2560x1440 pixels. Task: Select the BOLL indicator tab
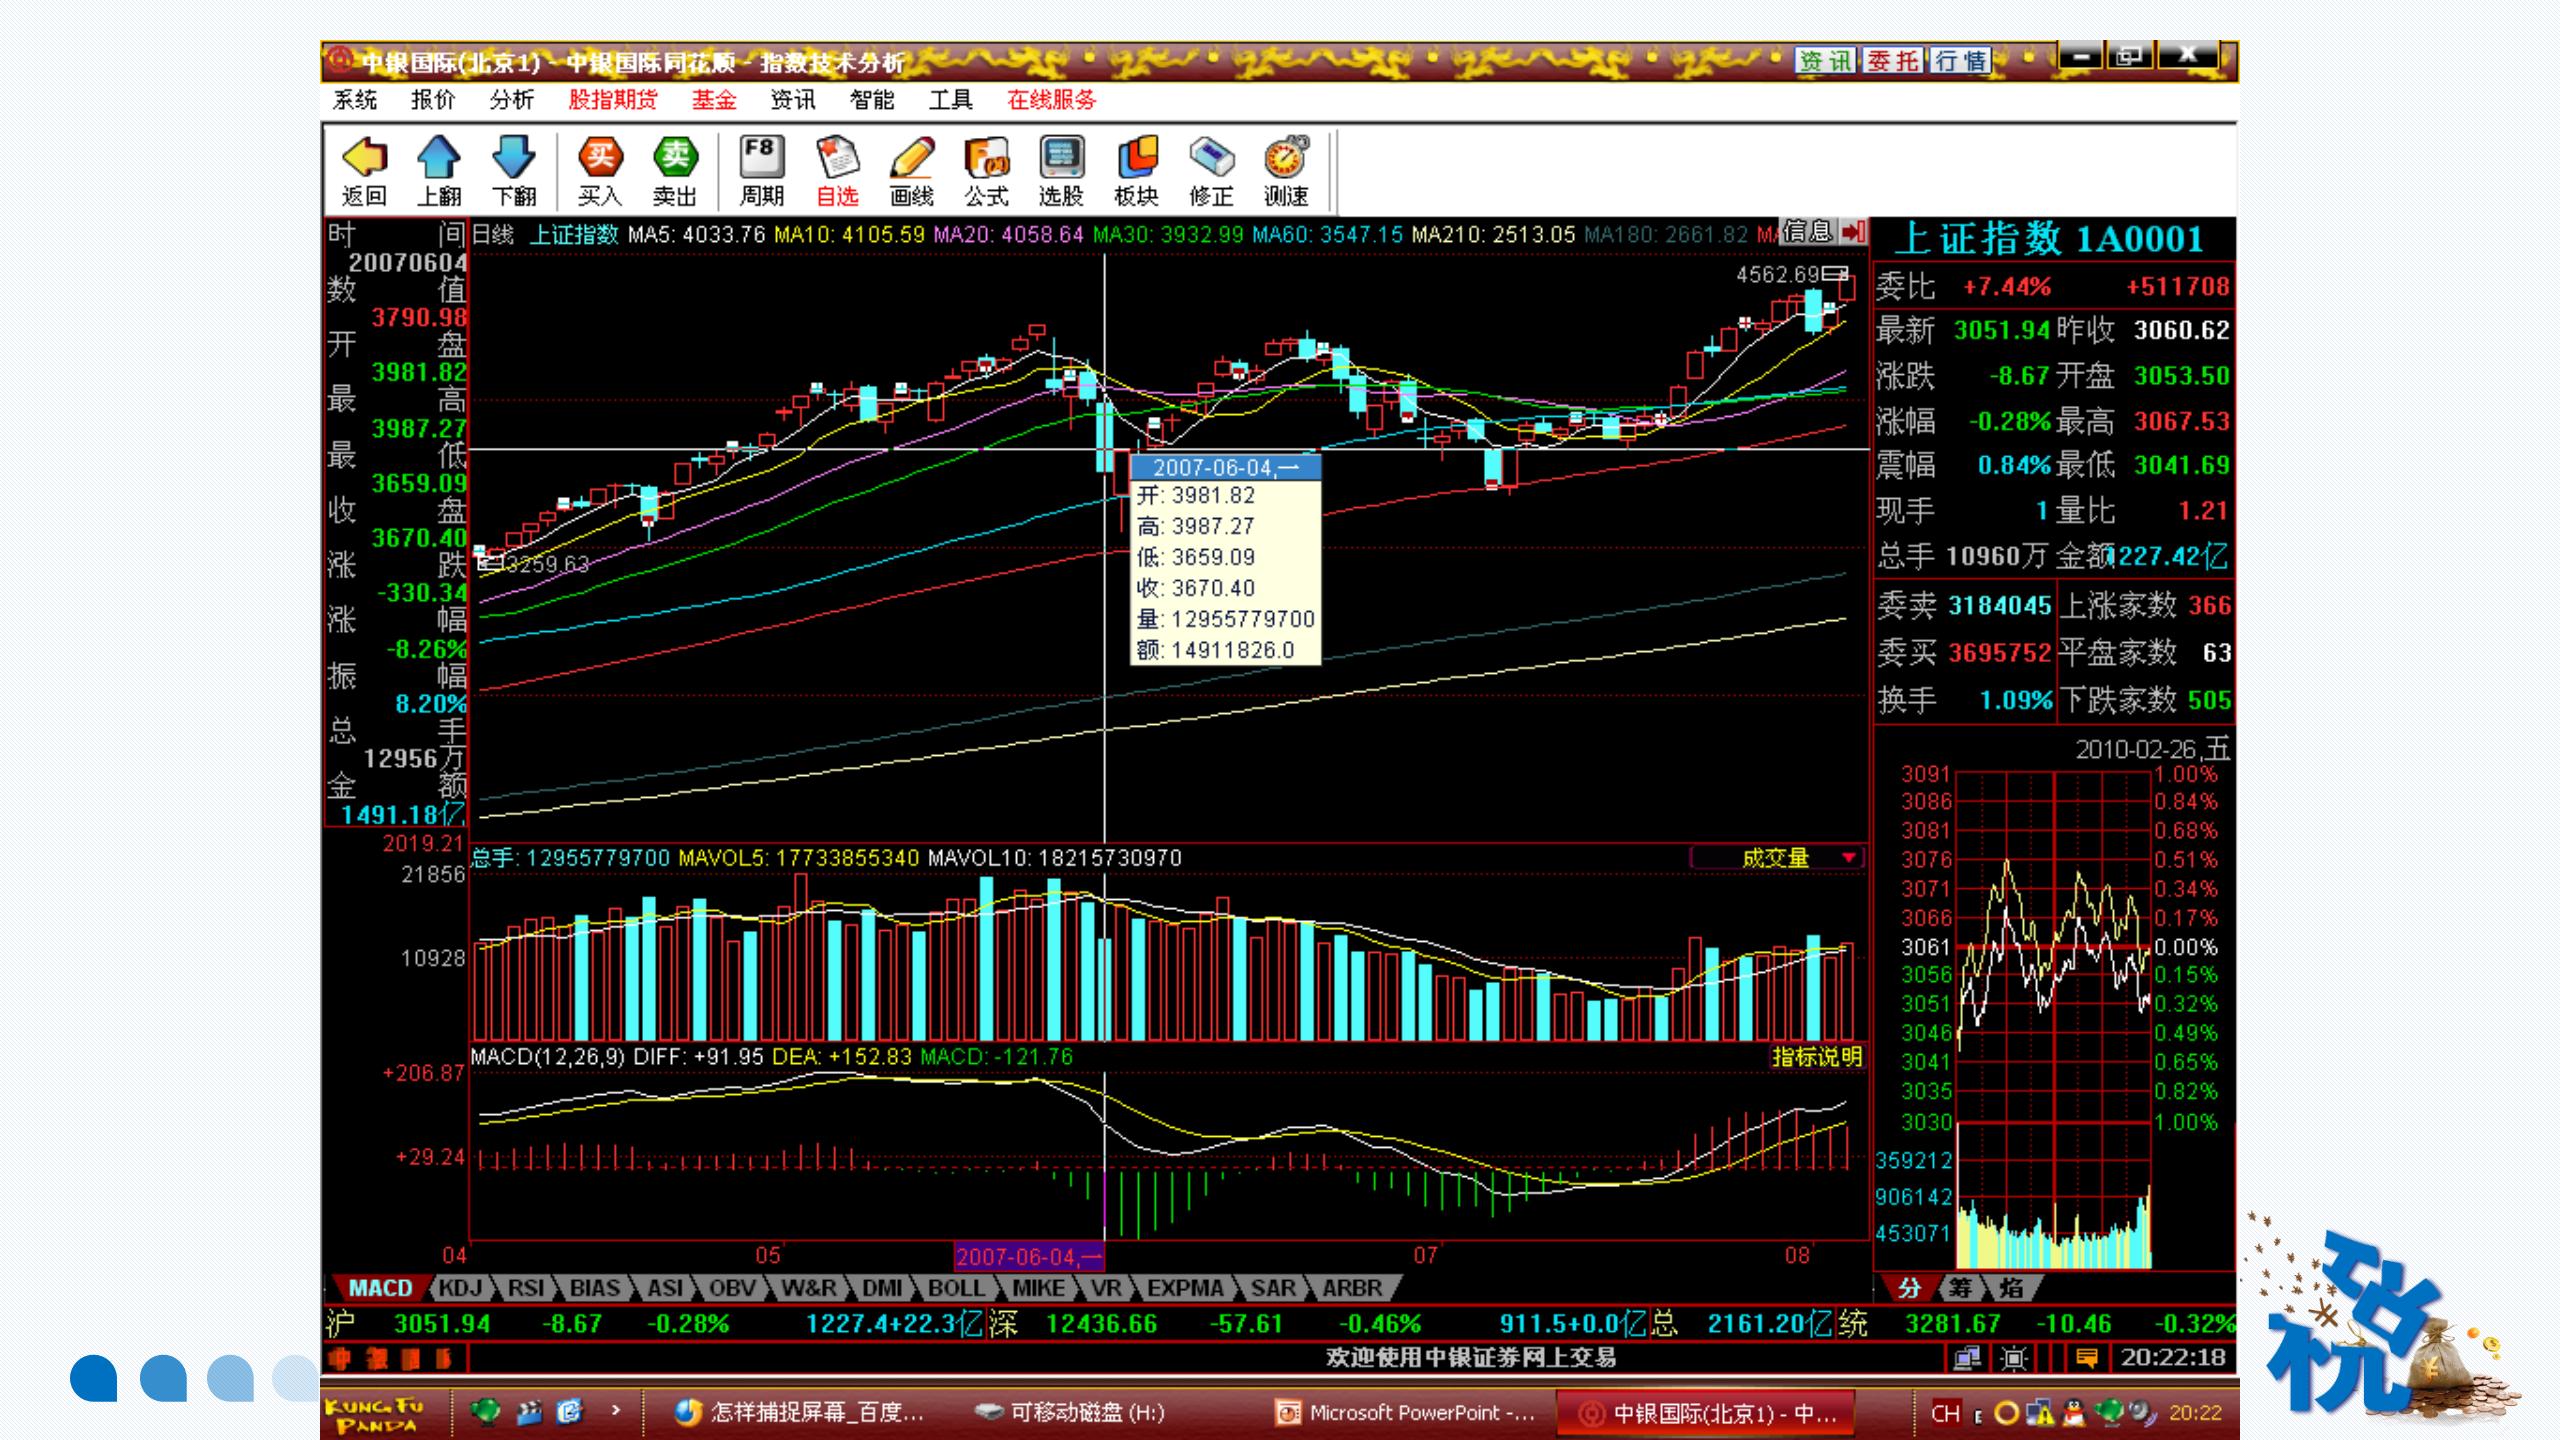pos(956,1288)
